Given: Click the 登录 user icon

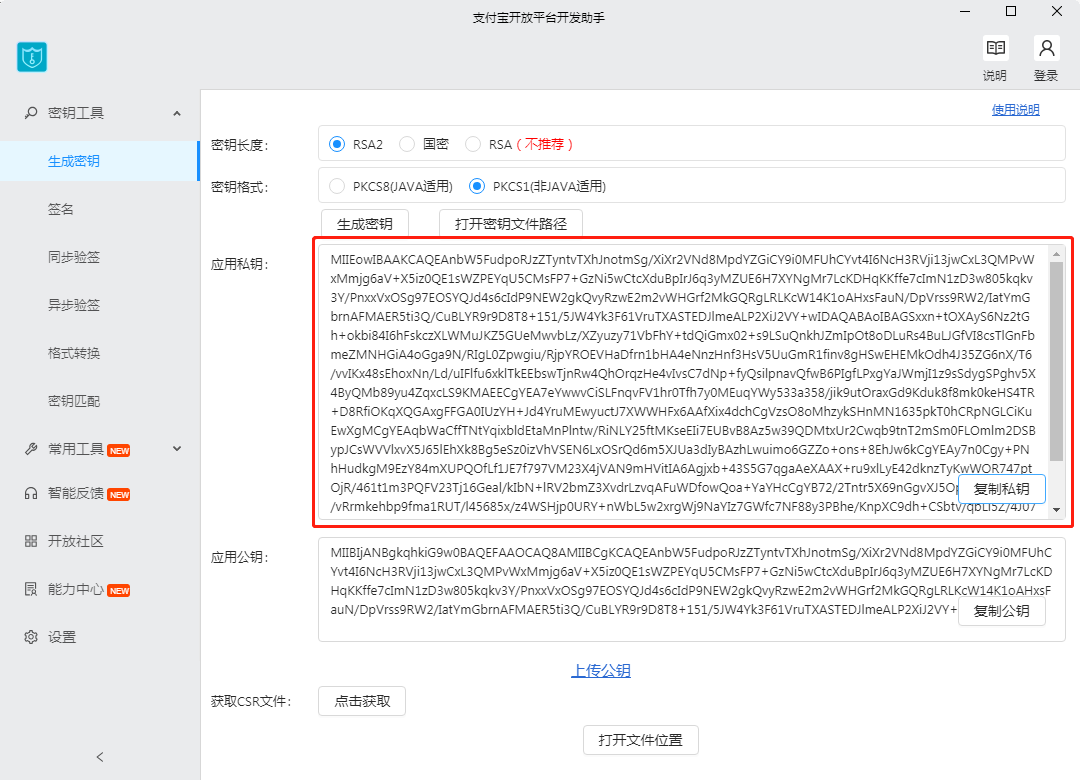Looking at the screenshot, I should 1046,48.
